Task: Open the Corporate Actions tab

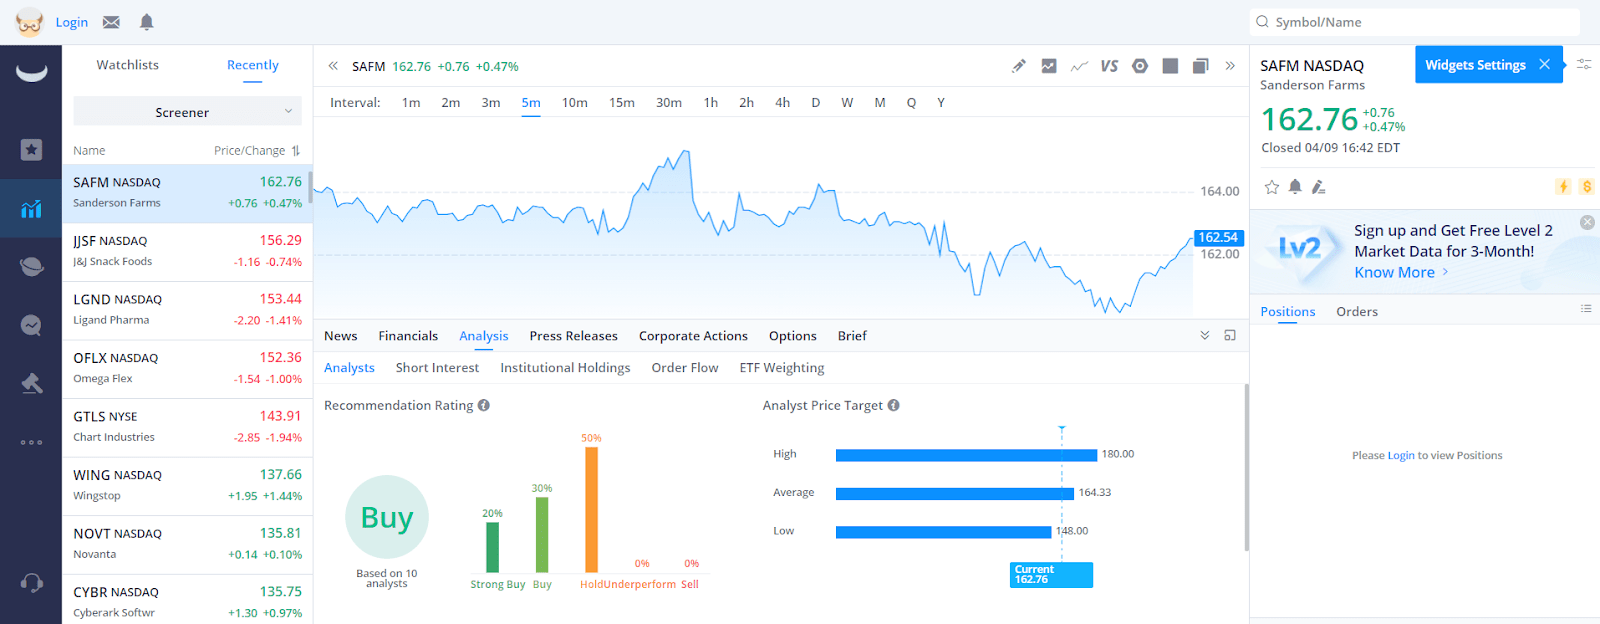Action: tap(693, 336)
